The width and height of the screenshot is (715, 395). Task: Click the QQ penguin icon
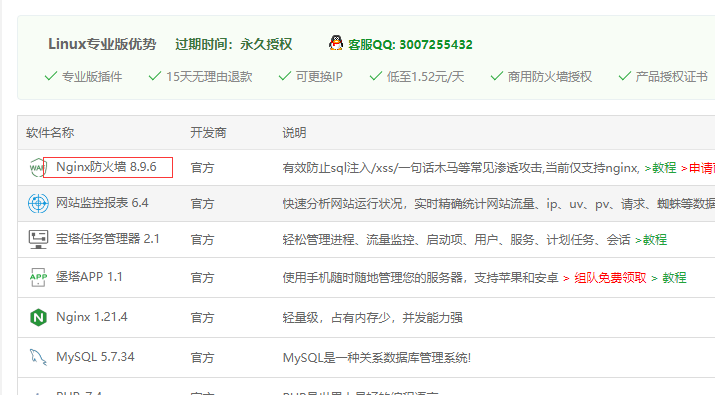coord(336,43)
